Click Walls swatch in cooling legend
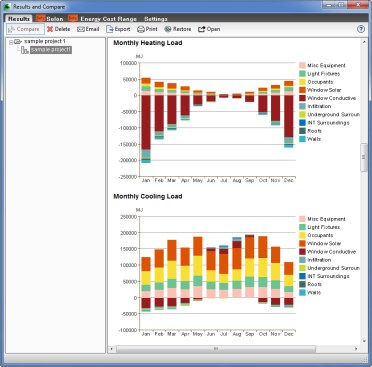 click(x=302, y=293)
